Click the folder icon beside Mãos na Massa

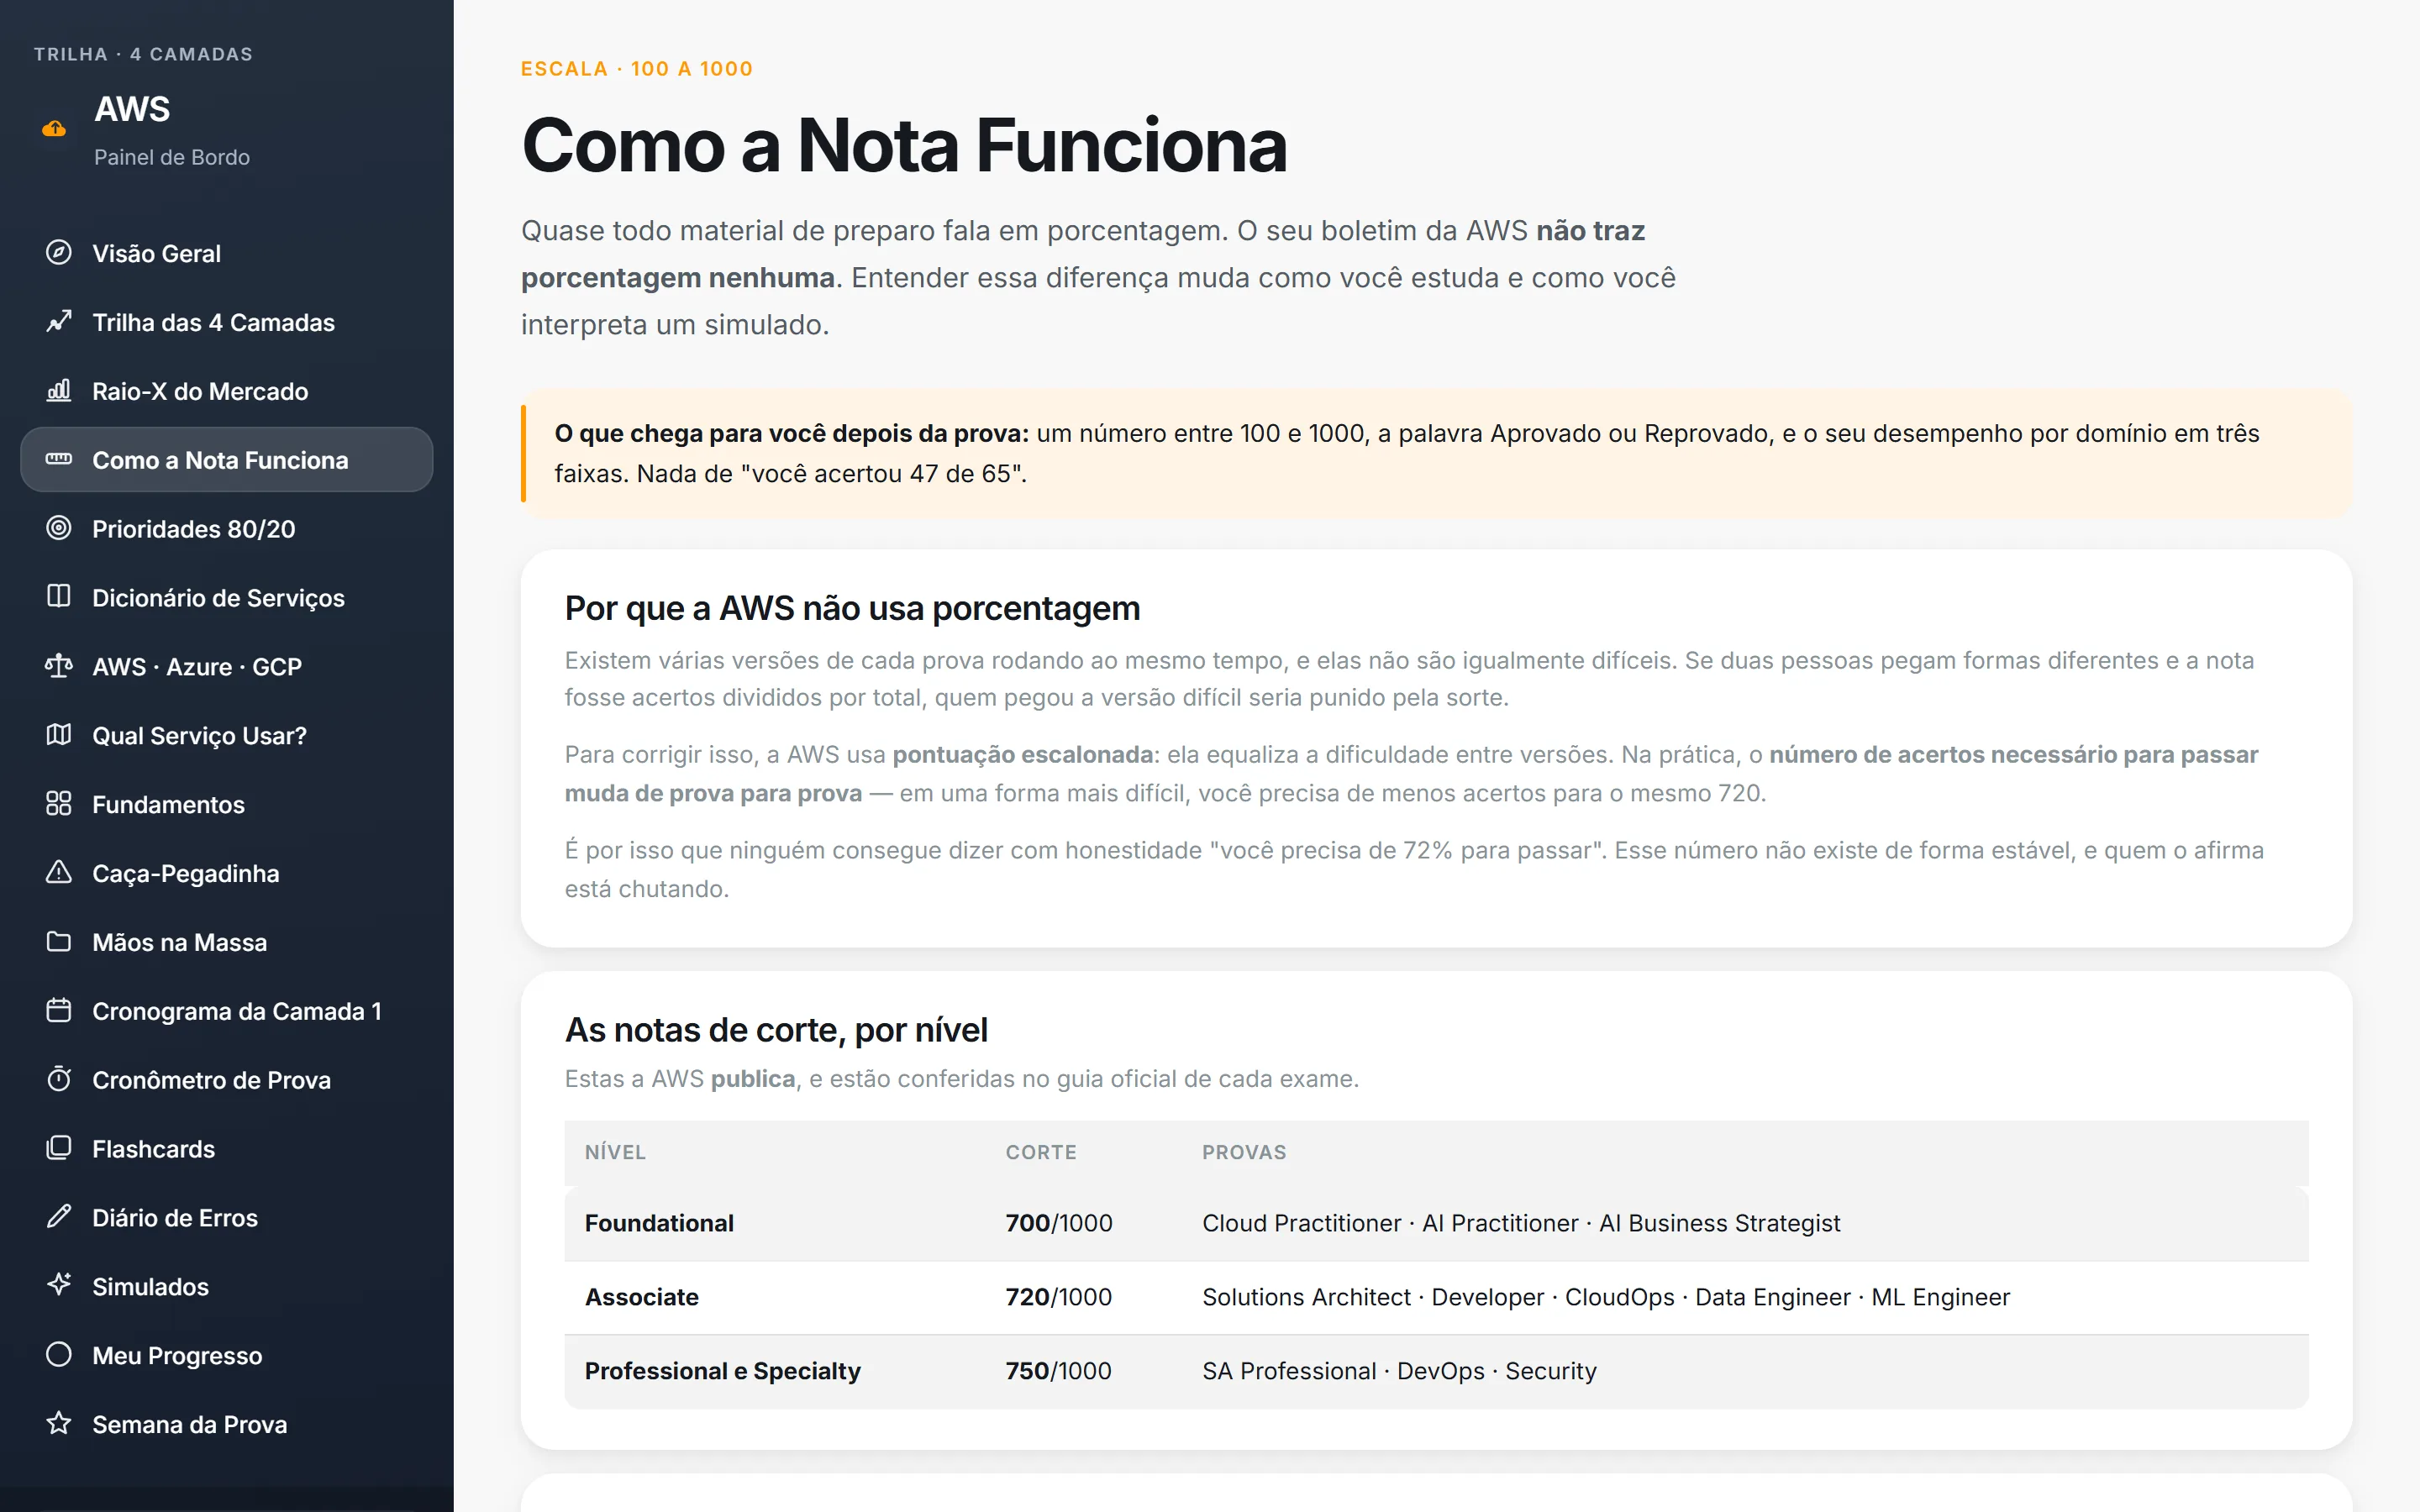pyautogui.click(x=59, y=942)
